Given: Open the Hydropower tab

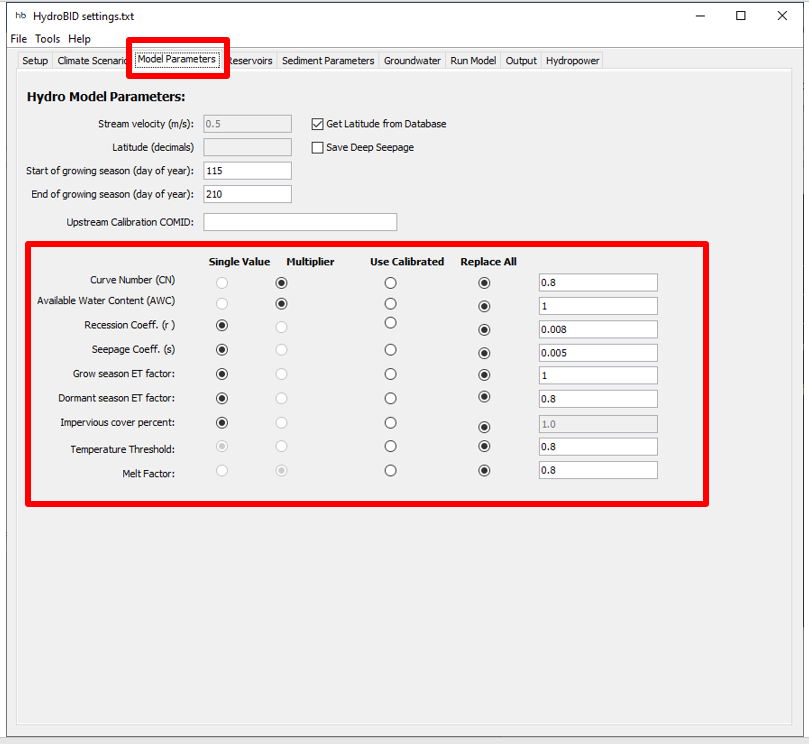Looking at the screenshot, I should click(572, 61).
